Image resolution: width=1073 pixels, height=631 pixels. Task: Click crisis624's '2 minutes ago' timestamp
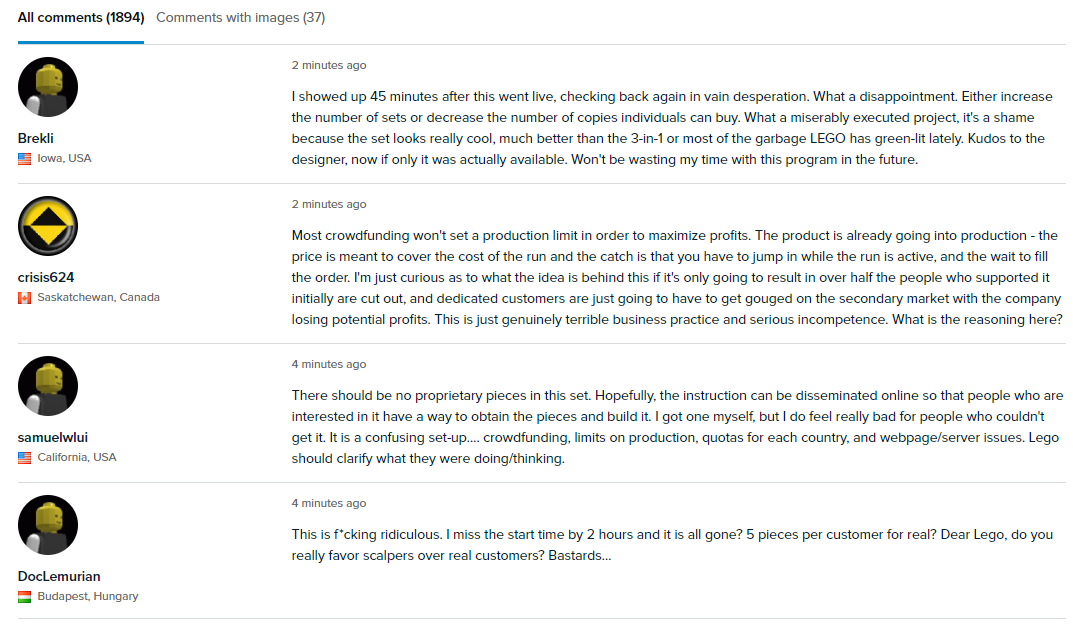coord(329,204)
